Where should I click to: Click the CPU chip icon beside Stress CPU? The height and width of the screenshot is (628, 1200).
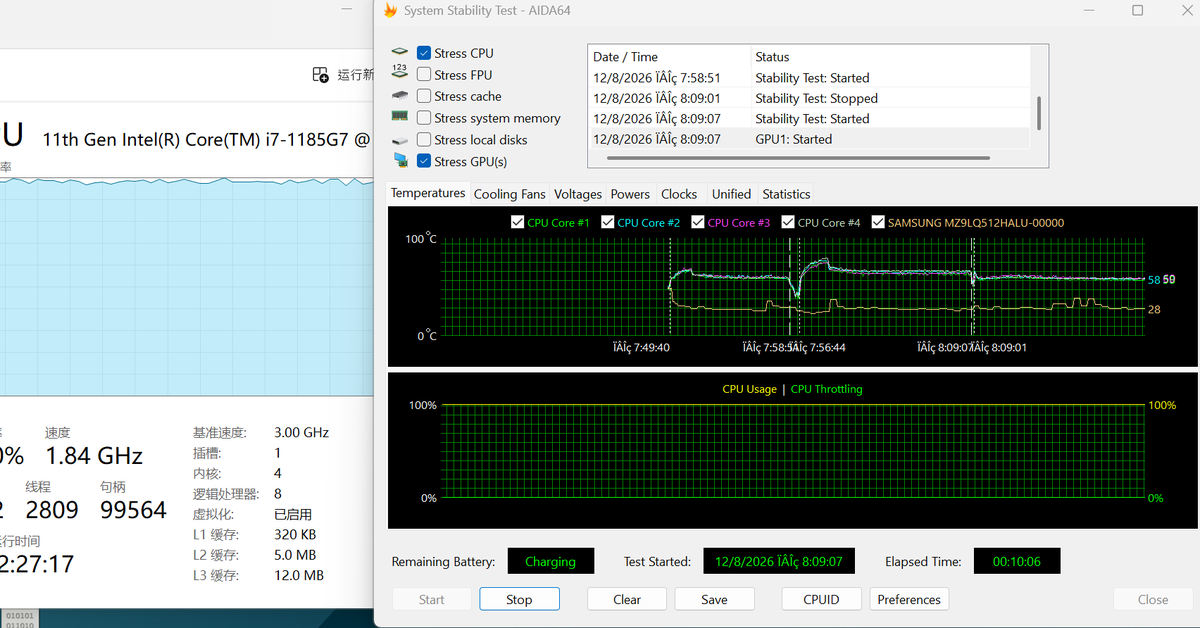click(x=400, y=53)
